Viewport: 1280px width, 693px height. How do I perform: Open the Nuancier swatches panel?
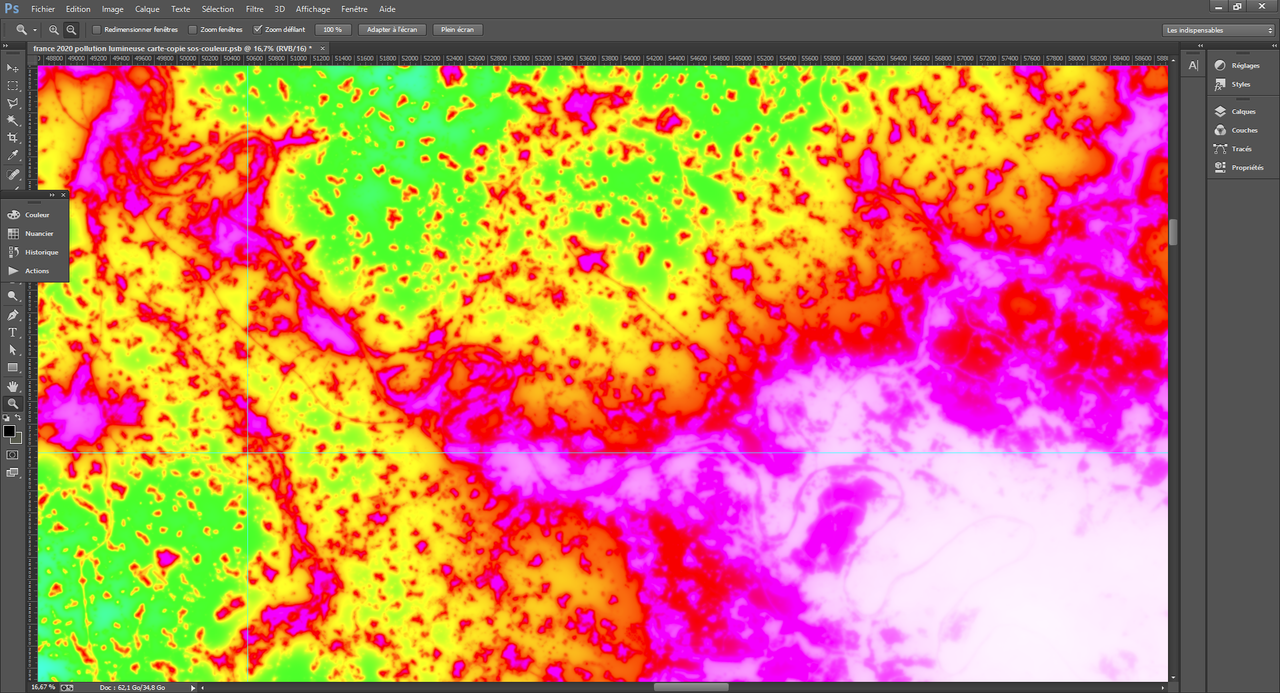tap(36, 233)
